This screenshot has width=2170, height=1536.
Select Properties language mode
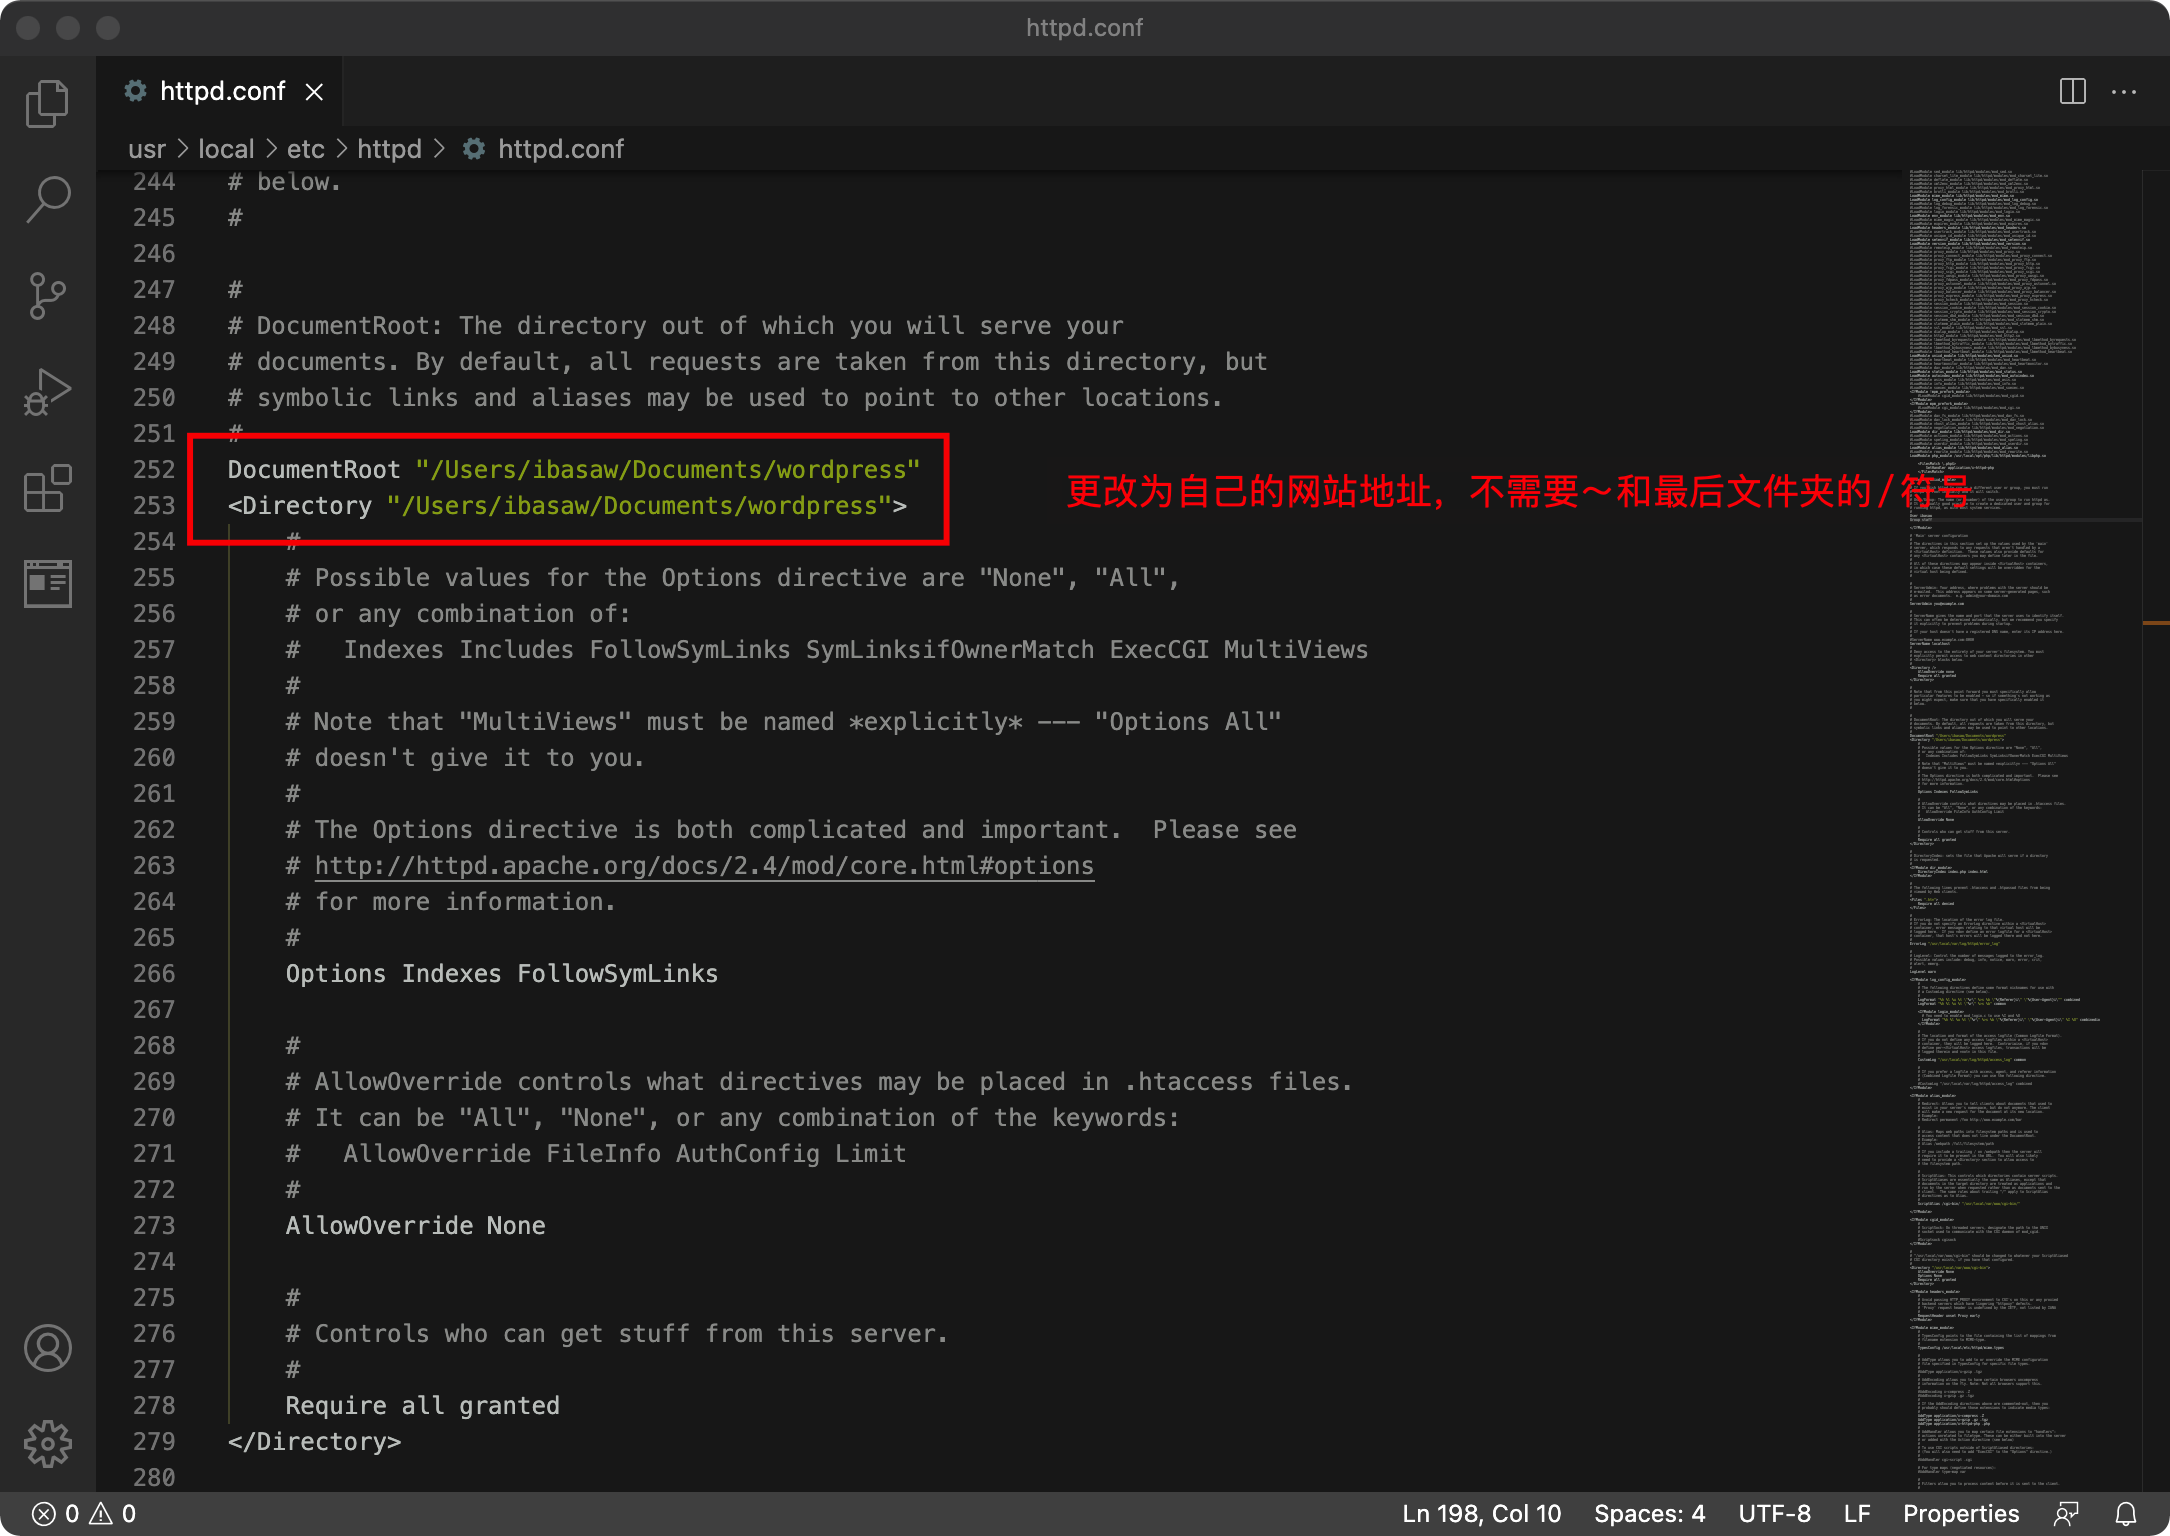pyautogui.click(x=1960, y=1514)
